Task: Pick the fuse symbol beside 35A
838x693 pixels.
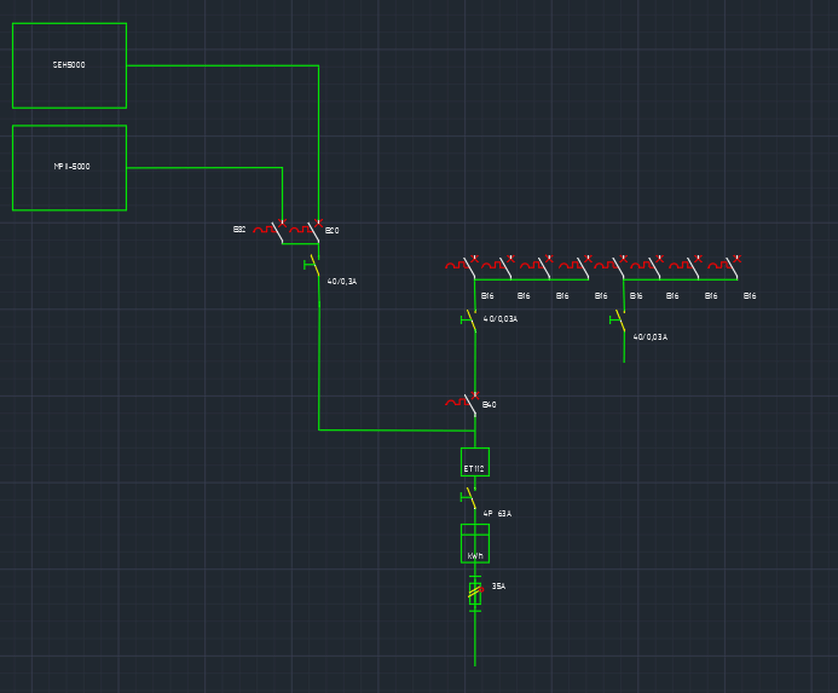Action: click(475, 594)
